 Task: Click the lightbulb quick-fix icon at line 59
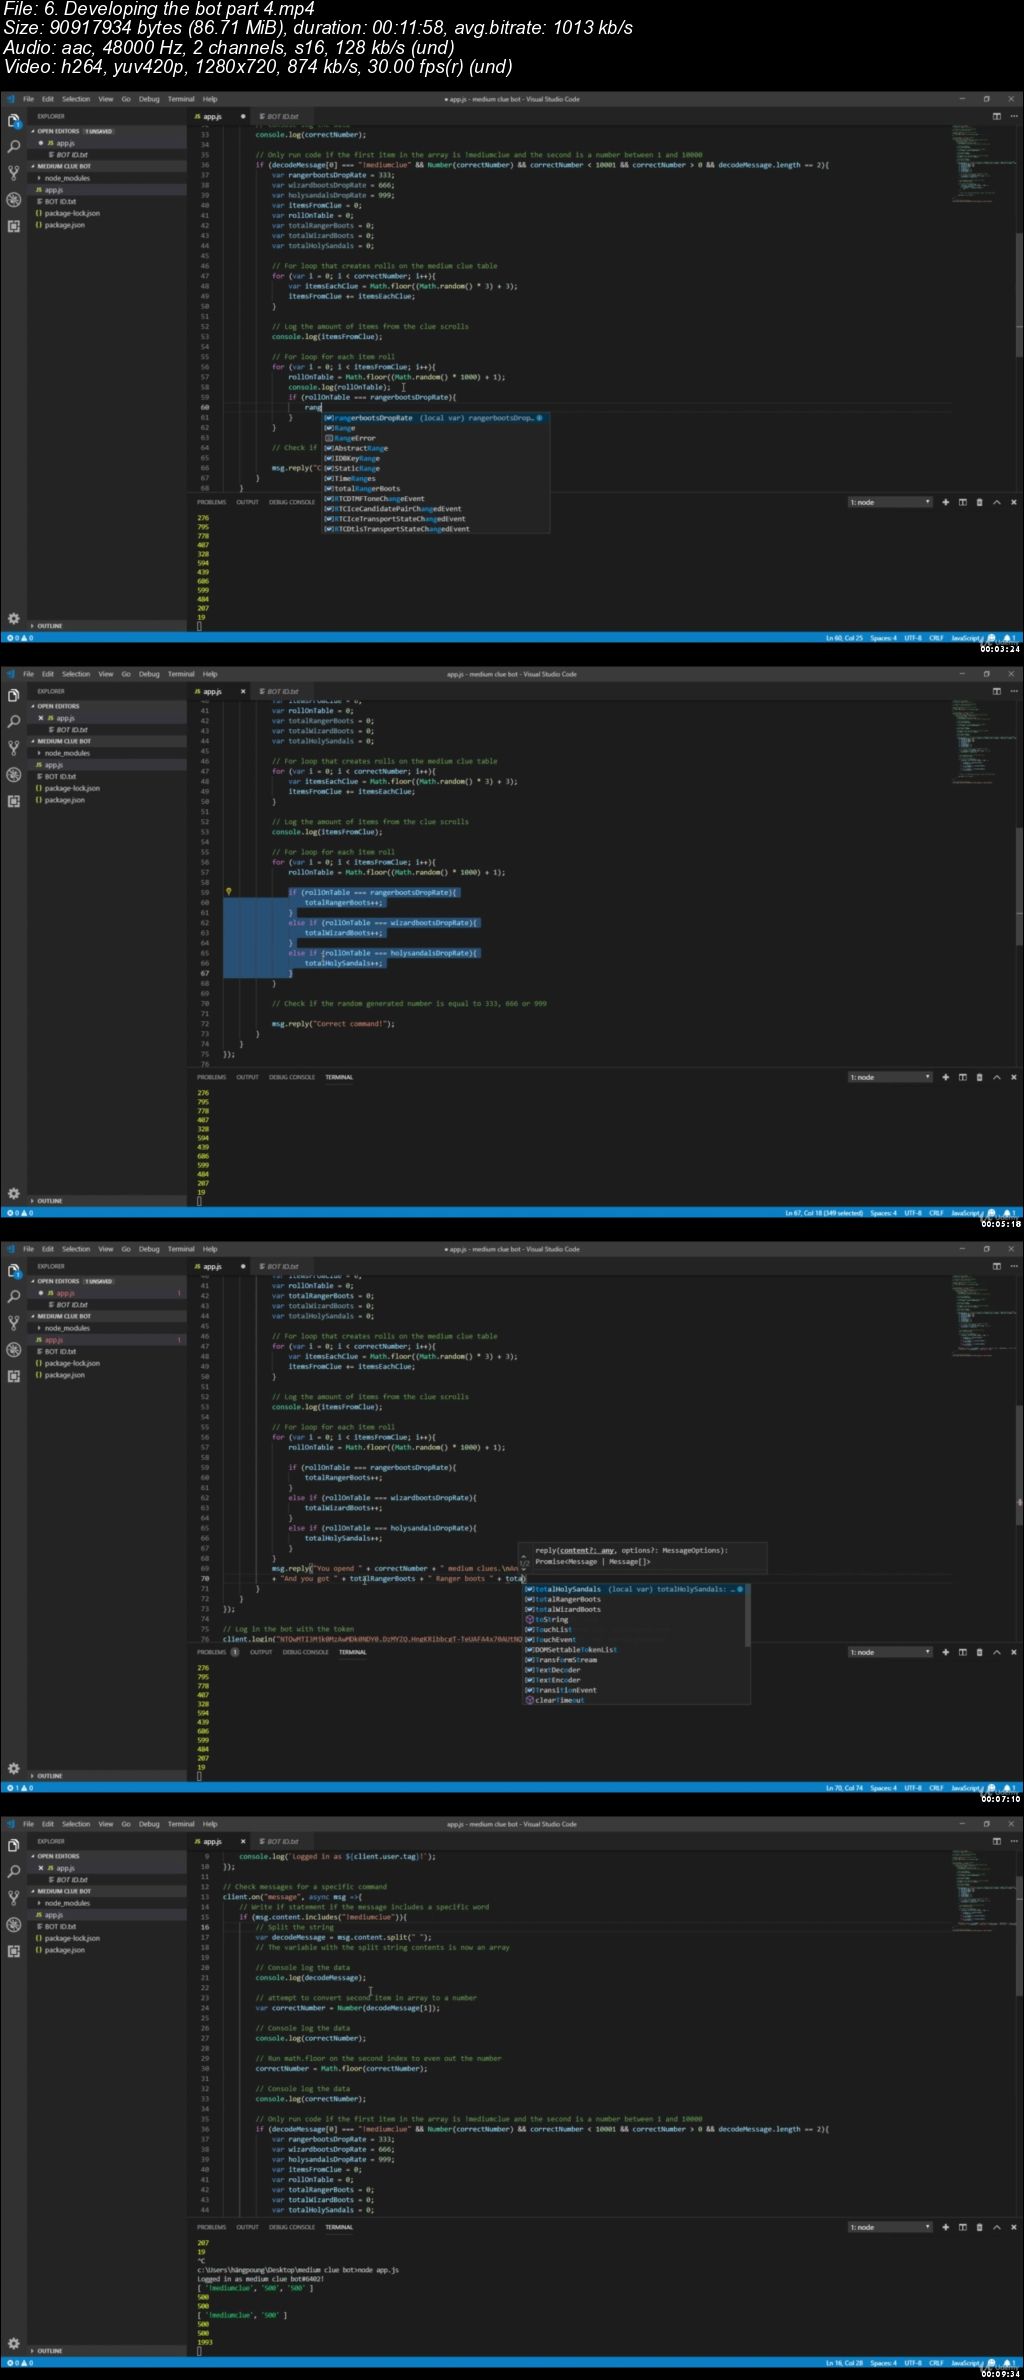click(228, 891)
